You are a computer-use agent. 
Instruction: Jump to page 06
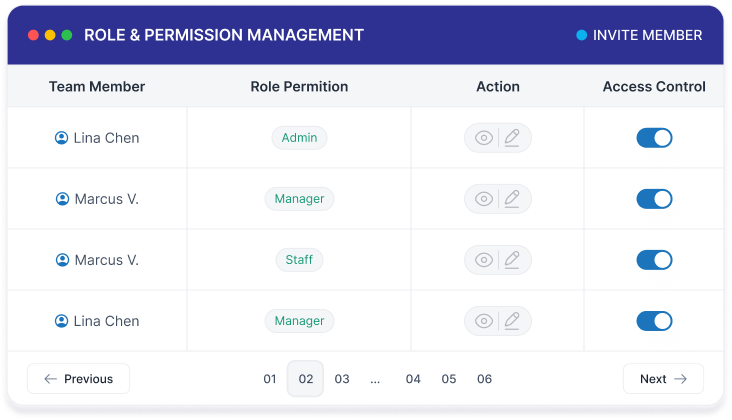(484, 379)
